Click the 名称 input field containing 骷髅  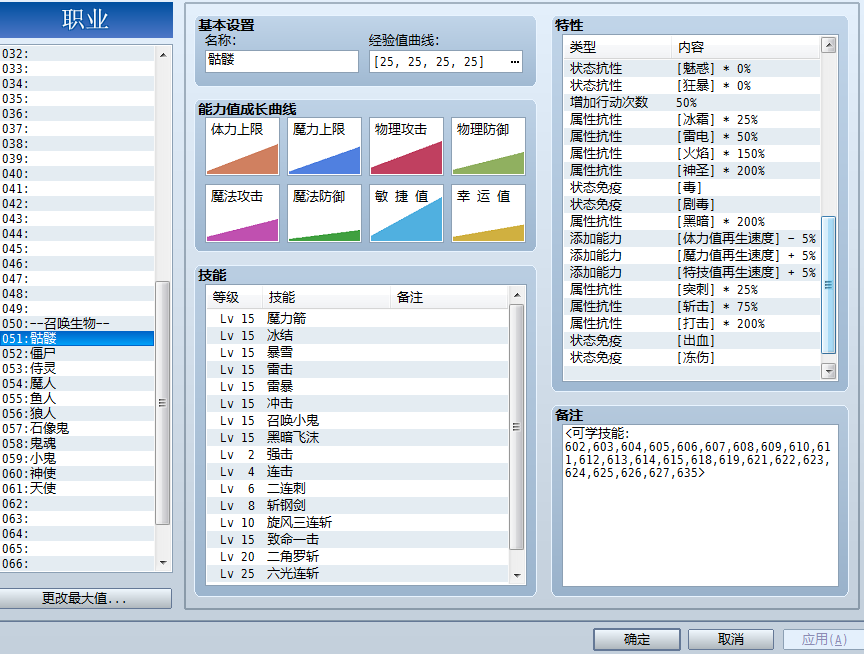pyautogui.click(x=282, y=61)
